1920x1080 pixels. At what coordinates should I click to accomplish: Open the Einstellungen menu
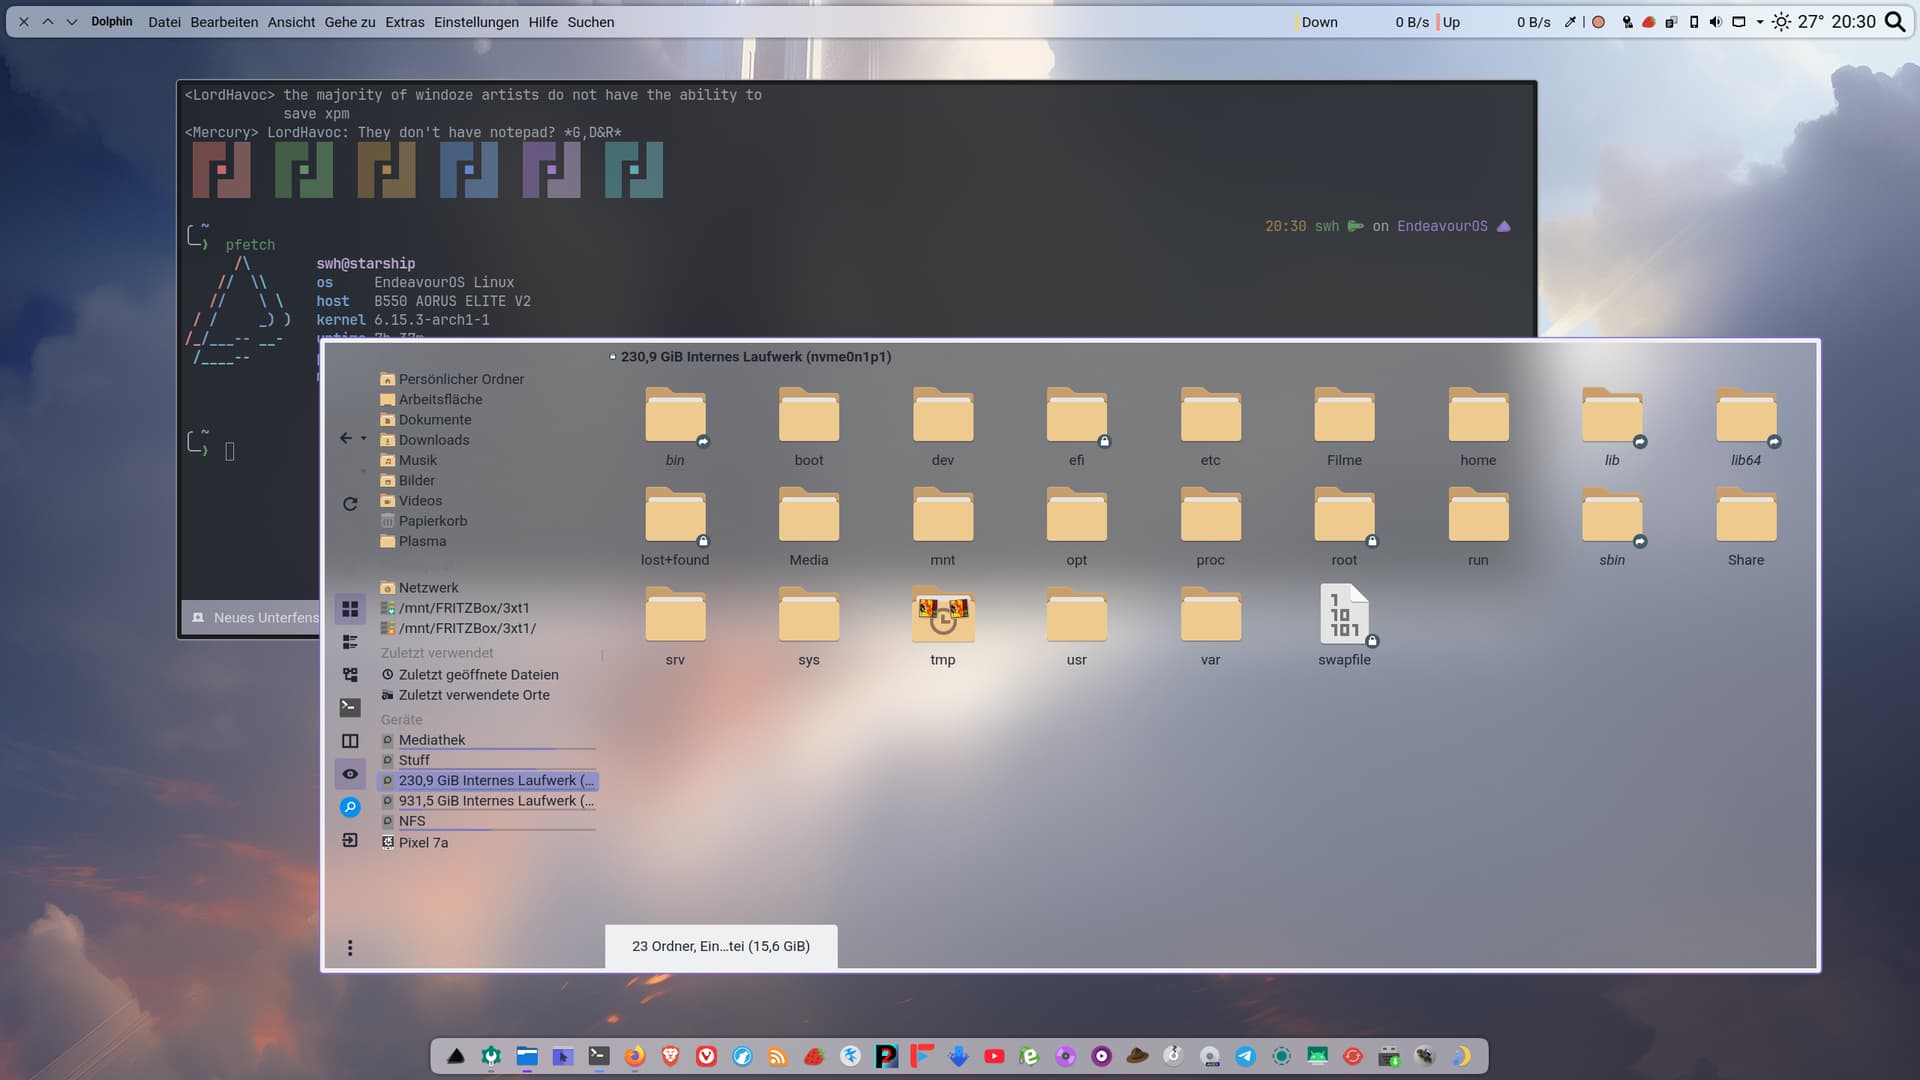coord(476,22)
